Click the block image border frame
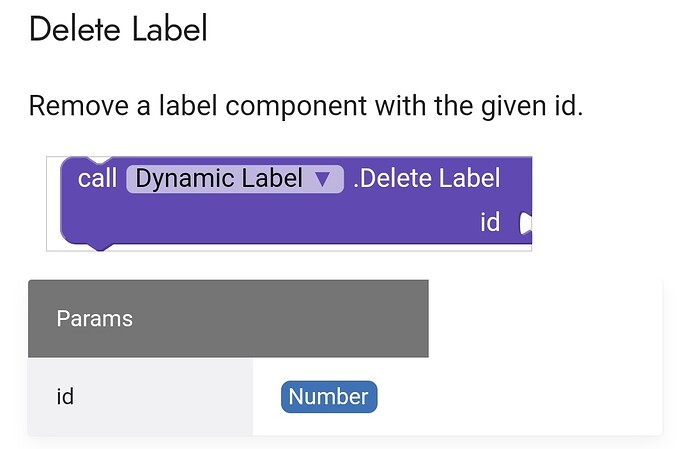The image size is (690, 449). coord(289,203)
